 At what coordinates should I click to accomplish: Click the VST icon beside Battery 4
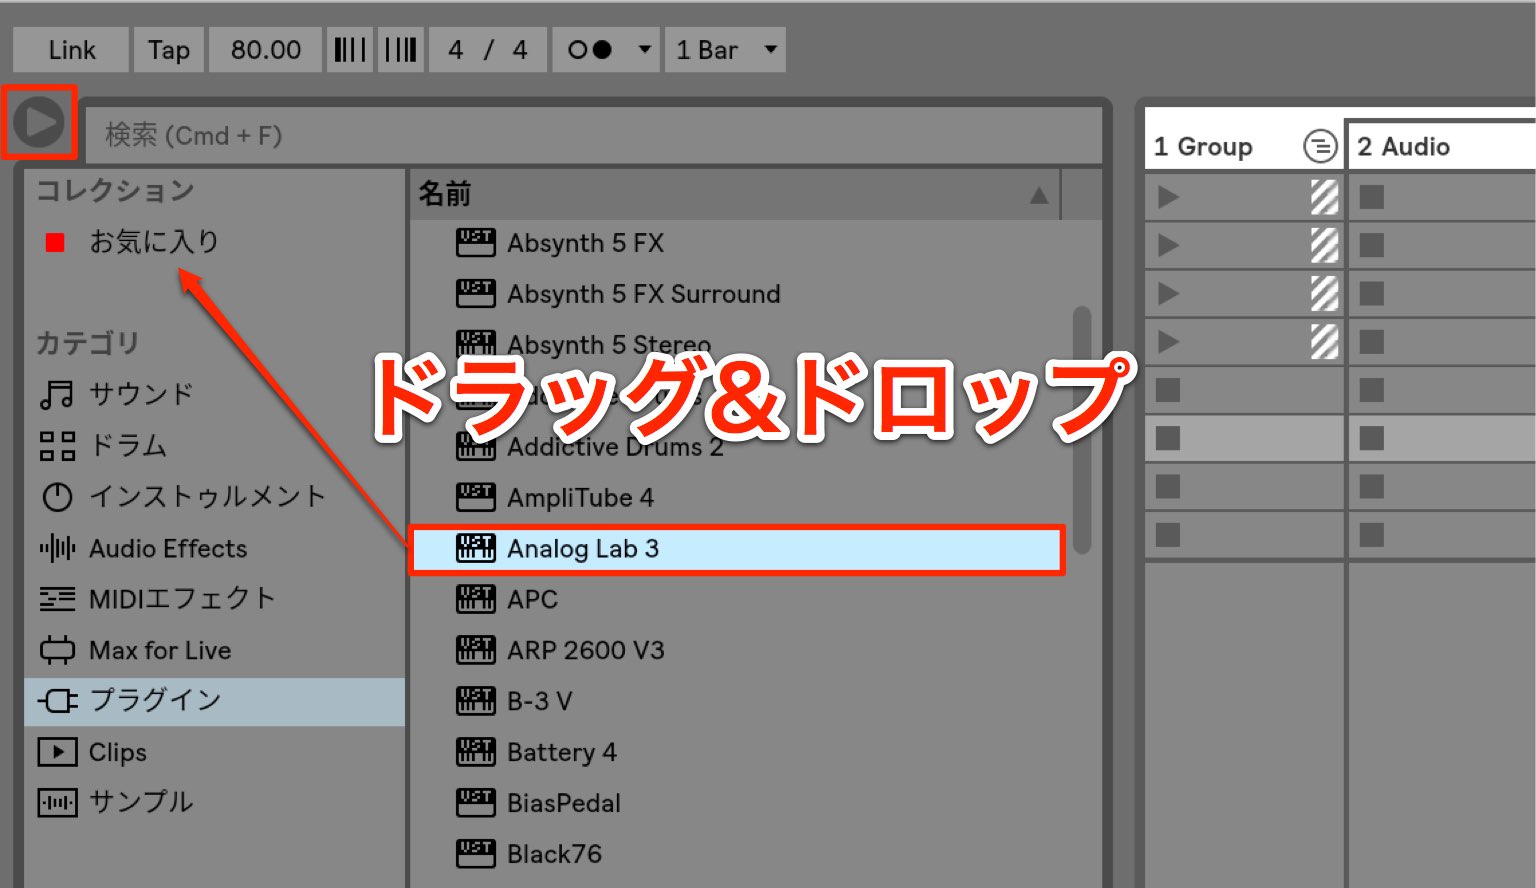(476, 752)
